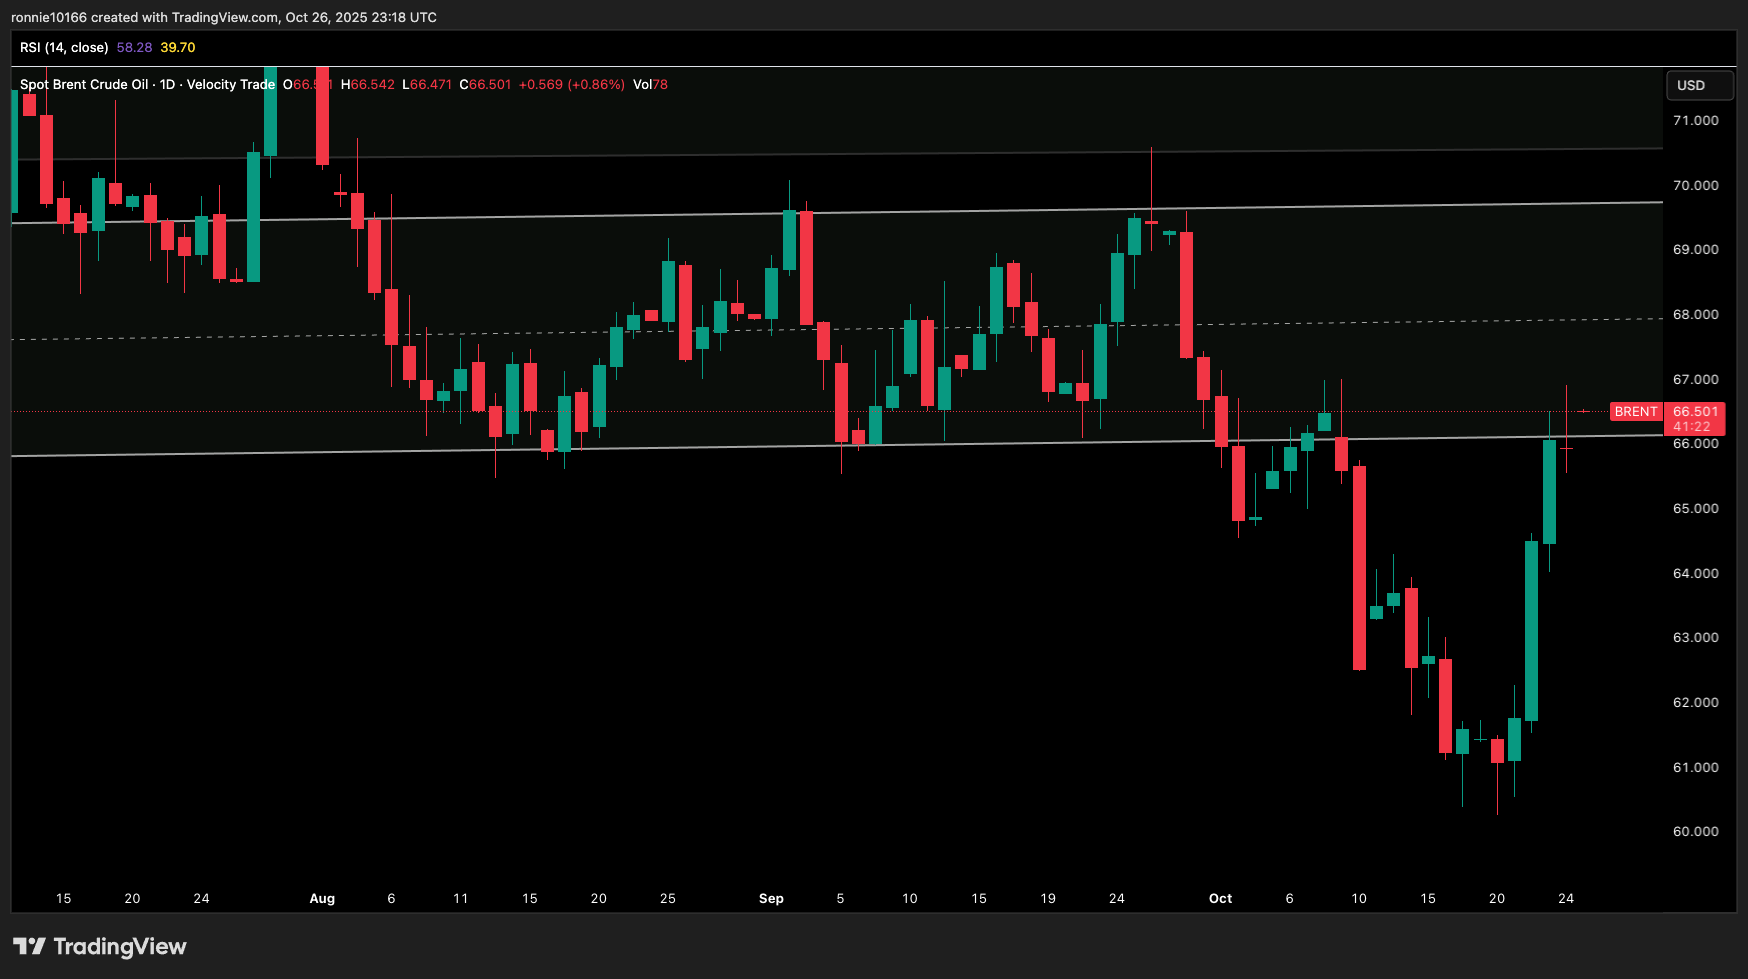The image size is (1748, 979).
Task: Select the yellow RSI value 39.70
Action: pos(177,46)
